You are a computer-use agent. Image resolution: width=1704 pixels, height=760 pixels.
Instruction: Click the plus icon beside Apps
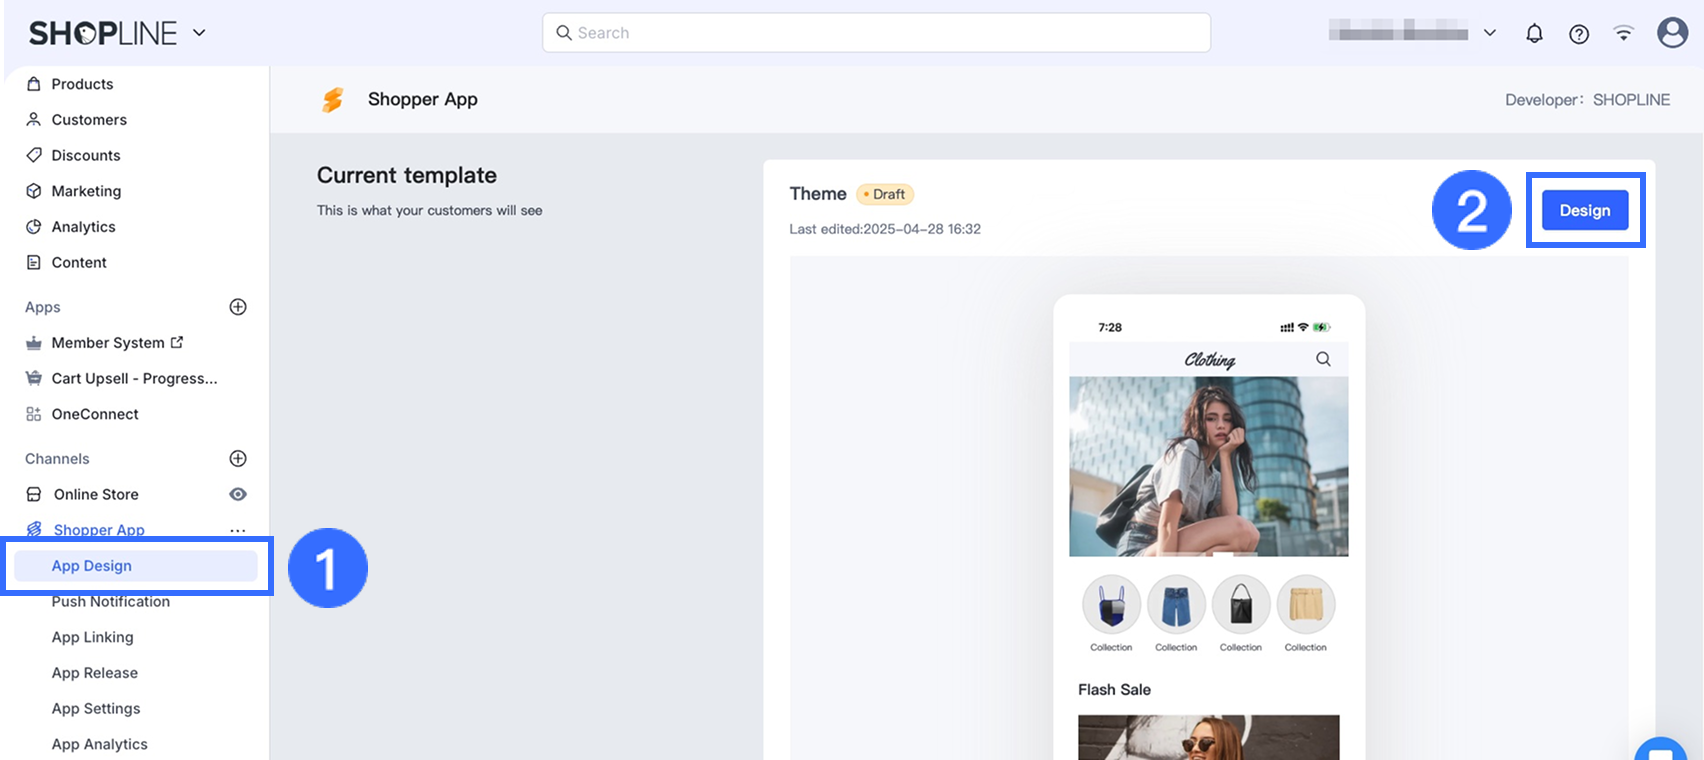point(238,307)
